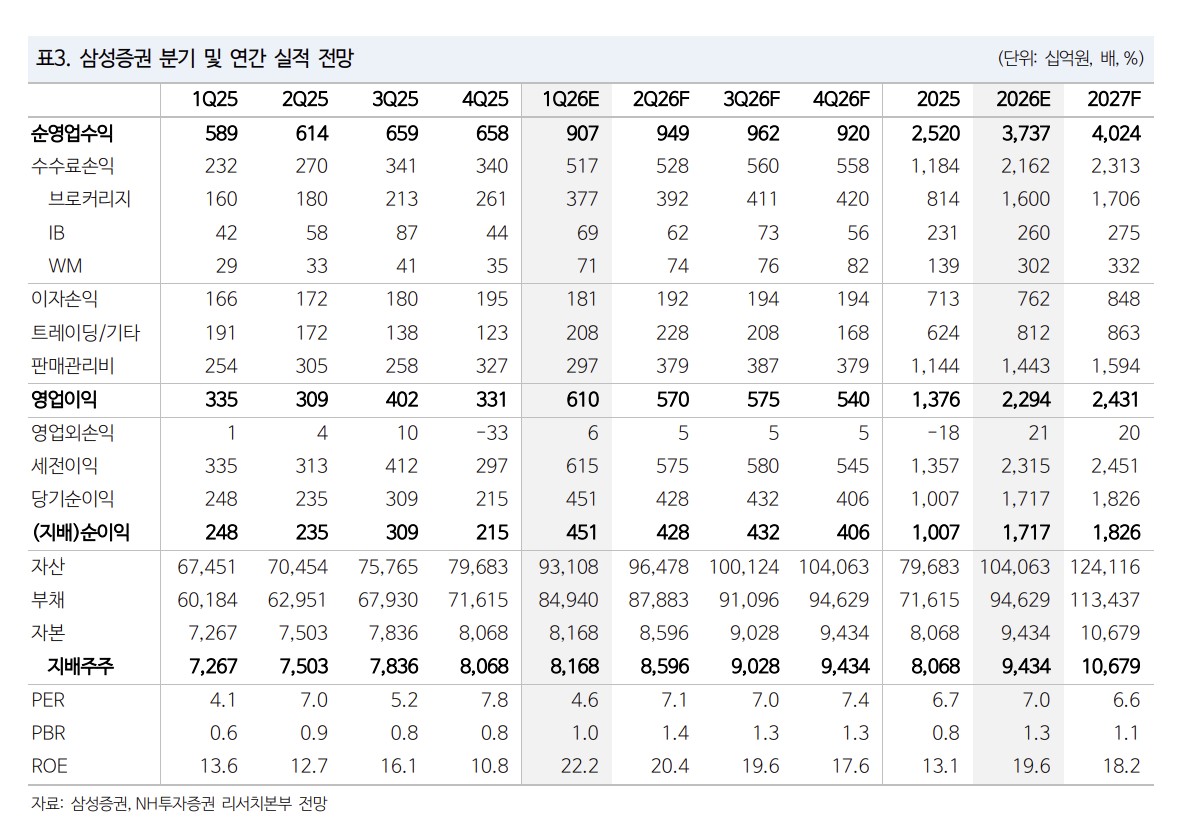Click the (지배)순이익 row label
The width and height of the screenshot is (1188, 834).
pyautogui.click(x=80, y=533)
